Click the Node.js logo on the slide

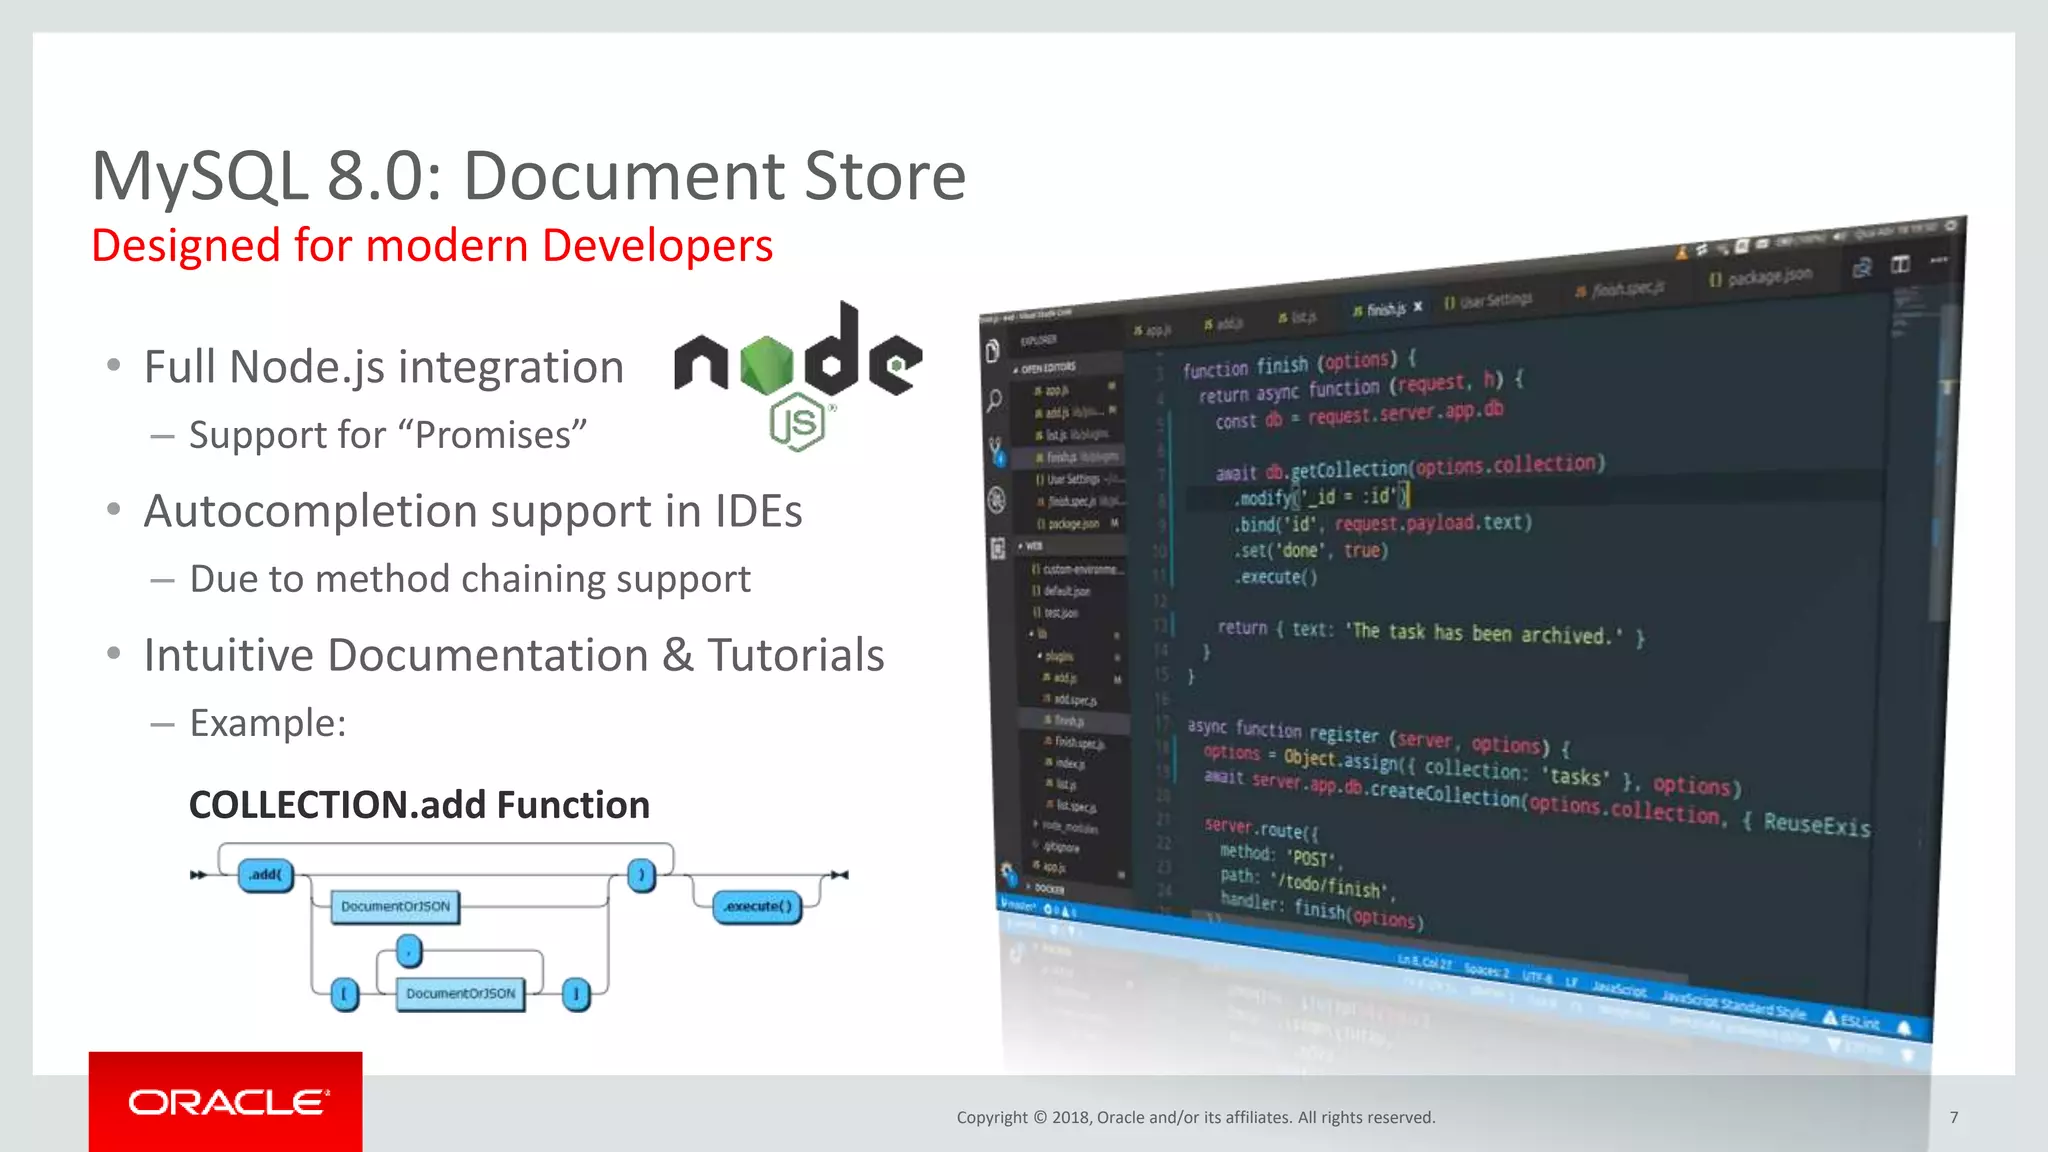pyautogui.click(x=798, y=376)
